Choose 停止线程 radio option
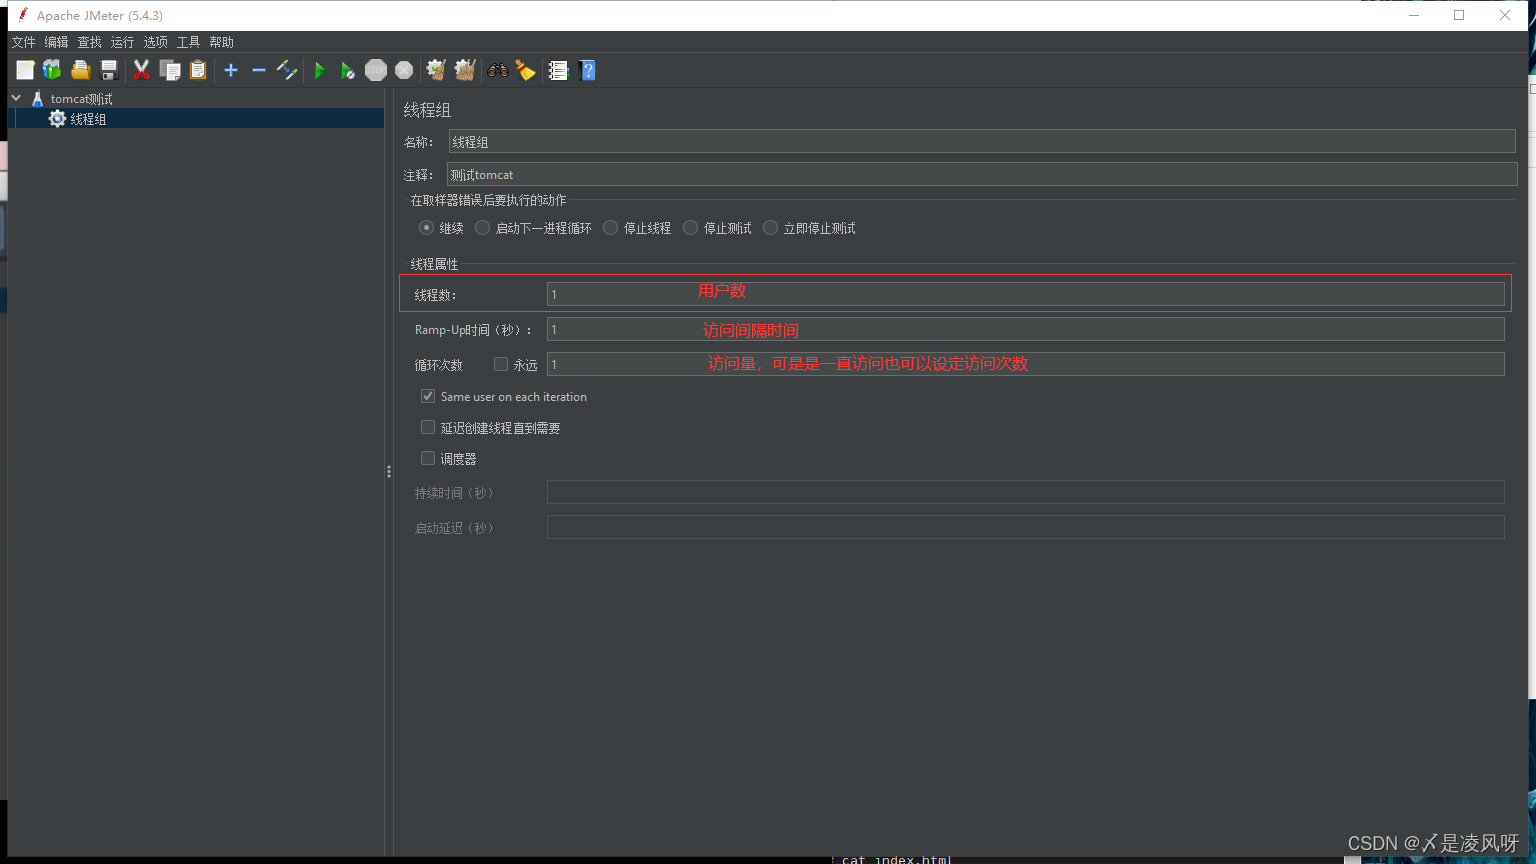 tap(611, 228)
